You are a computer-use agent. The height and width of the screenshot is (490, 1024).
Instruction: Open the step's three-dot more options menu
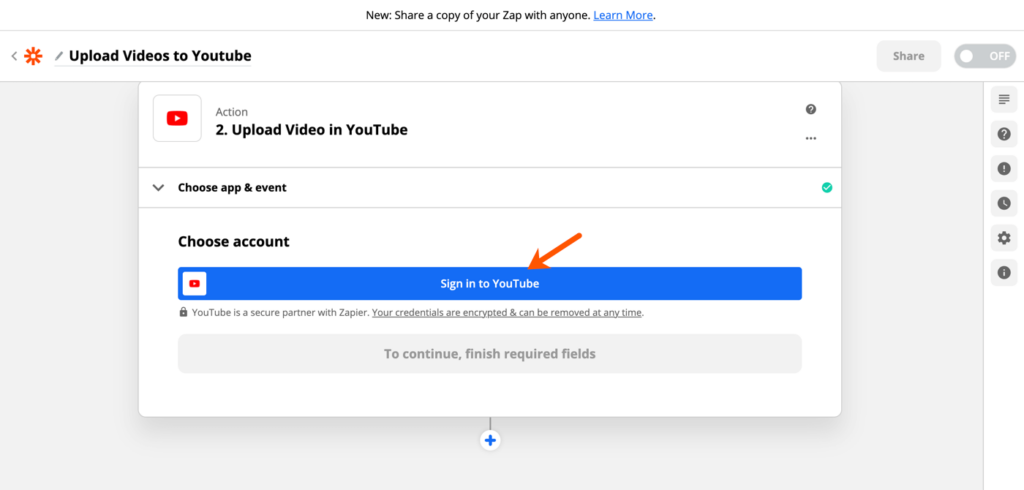(x=810, y=138)
